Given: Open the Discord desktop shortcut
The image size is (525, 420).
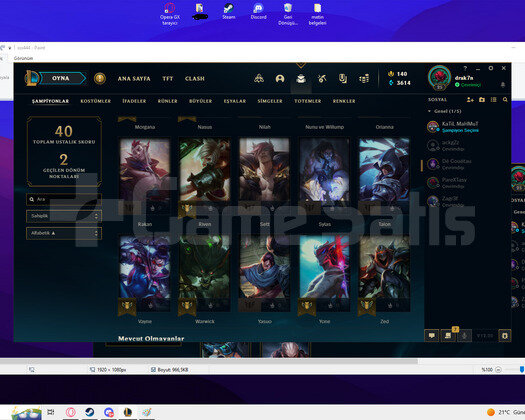Looking at the screenshot, I should pyautogui.click(x=258, y=11).
